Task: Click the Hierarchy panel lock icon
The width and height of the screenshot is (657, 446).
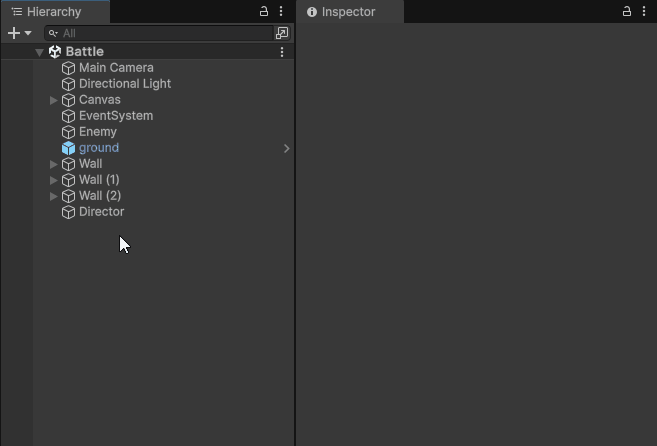Action: [264, 12]
